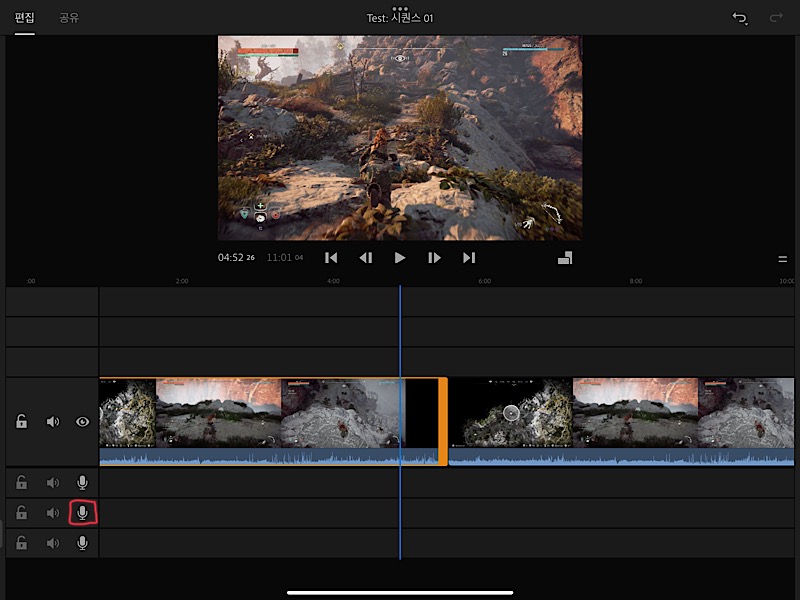
Task: Step forward one frame
Action: pos(434,258)
